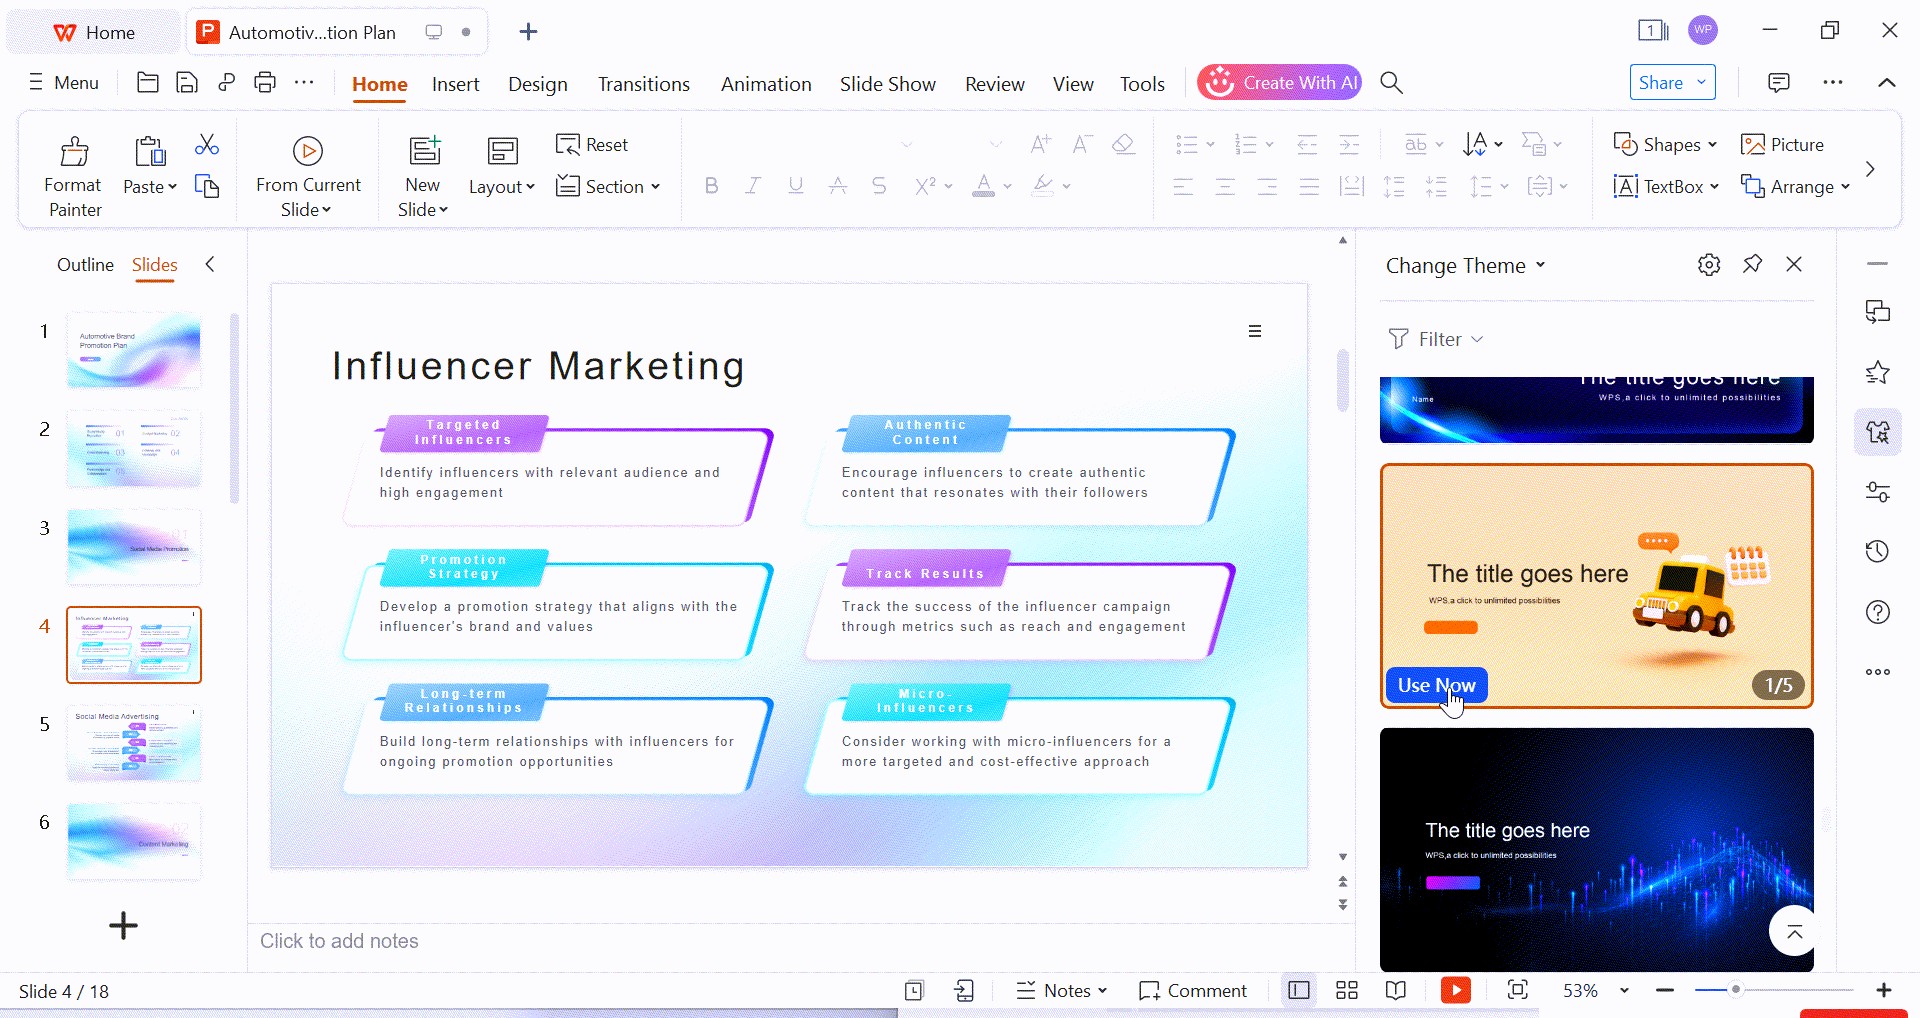The image size is (1920, 1018).
Task: Pin the Change Theme panel
Action: pyautogui.click(x=1752, y=264)
